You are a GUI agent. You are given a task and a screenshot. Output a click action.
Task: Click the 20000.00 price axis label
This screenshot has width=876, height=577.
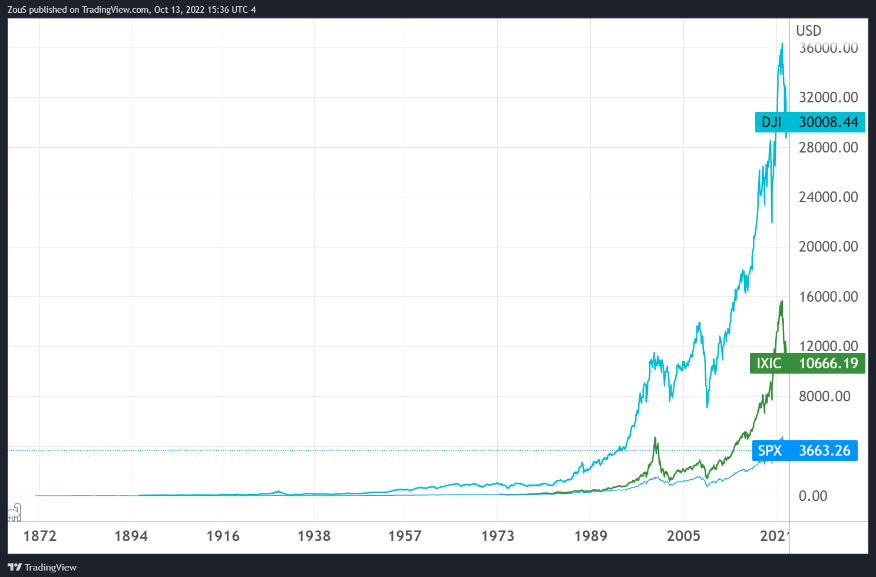829,246
